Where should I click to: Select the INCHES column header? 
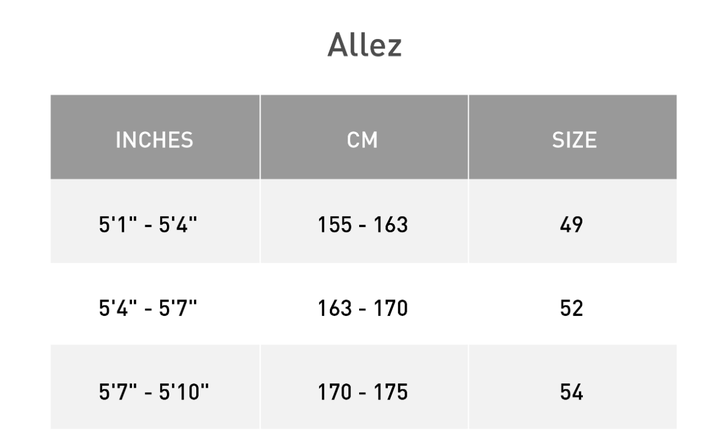155,137
